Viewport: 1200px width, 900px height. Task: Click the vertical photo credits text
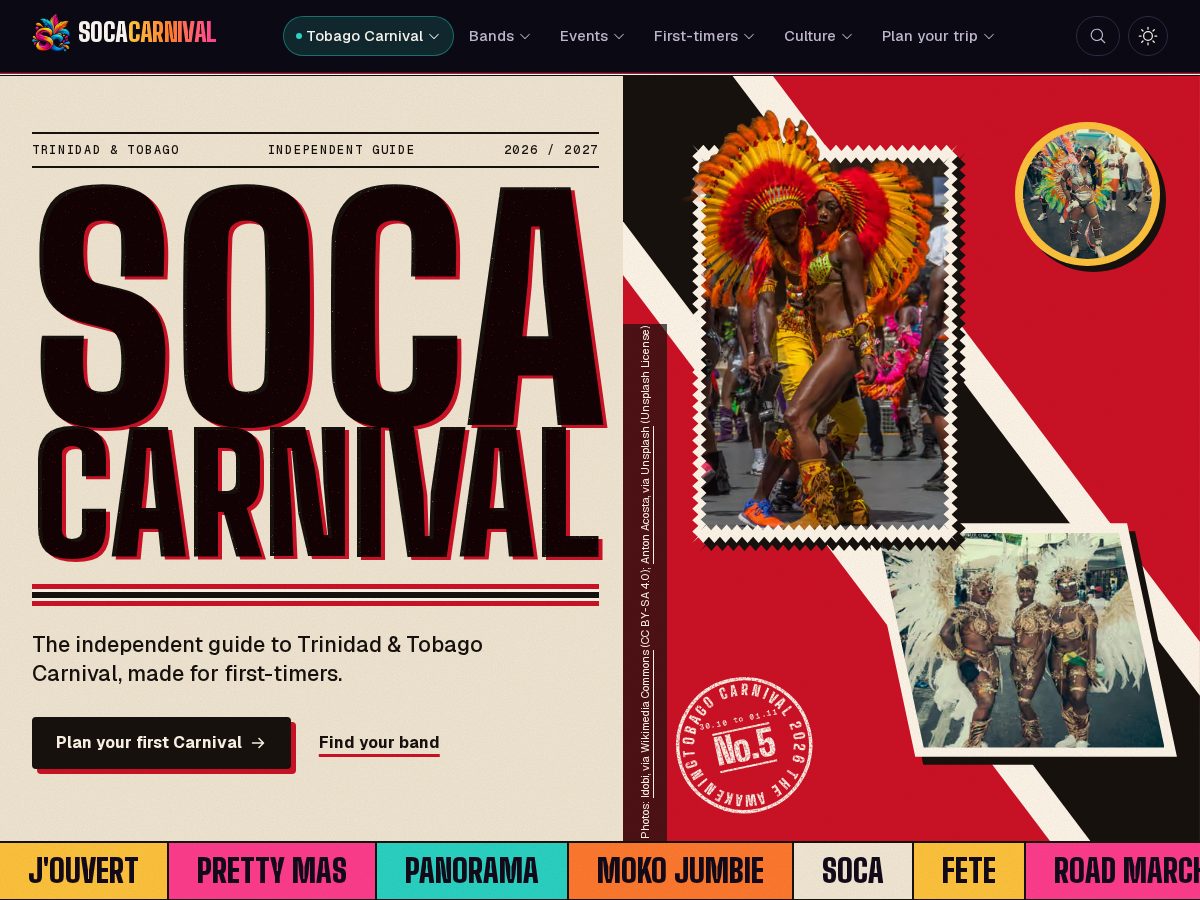click(646, 581)
